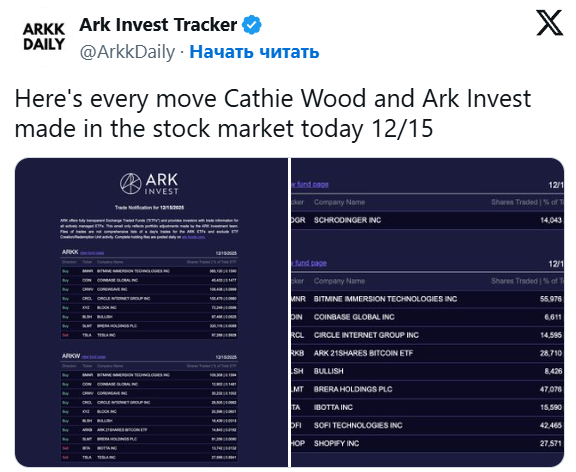Viewport: 576px width, 472px height.
Task: Click the ARK Invest logo in image
Action: point(149,183)
